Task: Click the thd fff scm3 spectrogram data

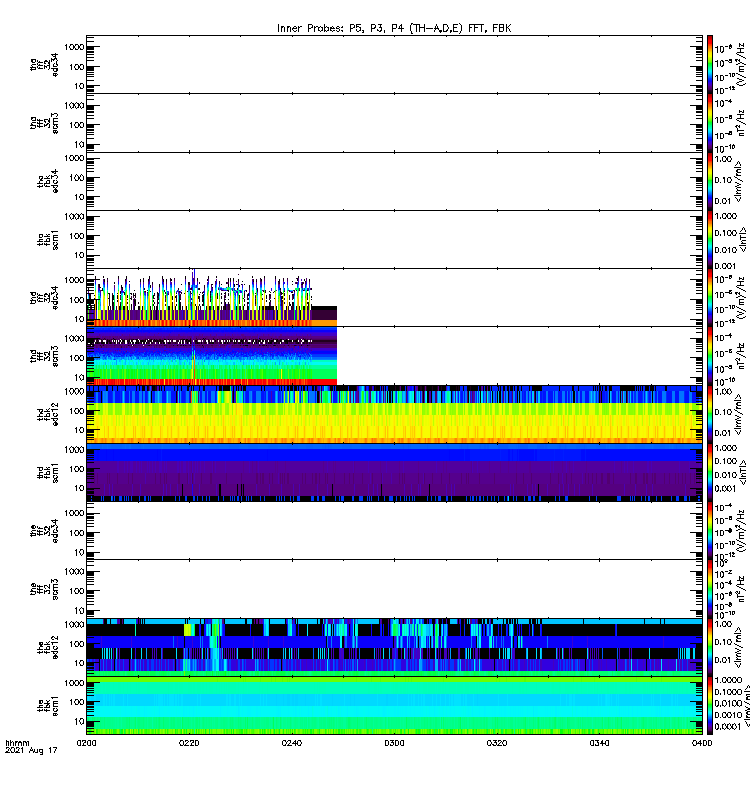Action: coord(212,356)
